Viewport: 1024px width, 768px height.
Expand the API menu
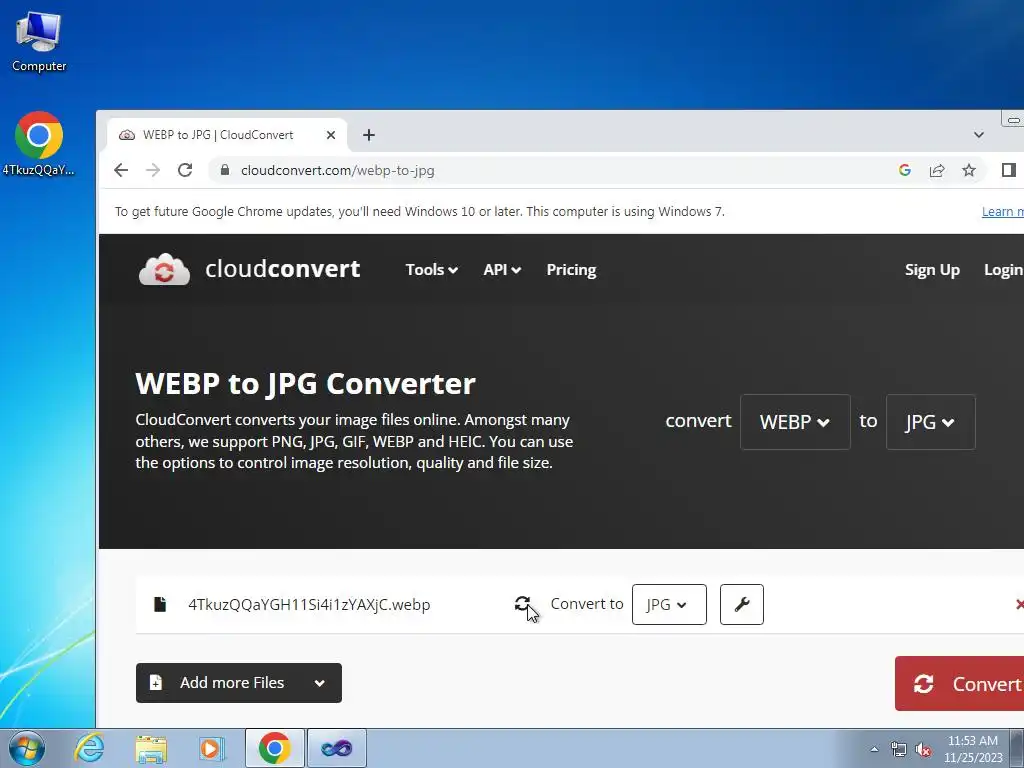click(502, 270)
